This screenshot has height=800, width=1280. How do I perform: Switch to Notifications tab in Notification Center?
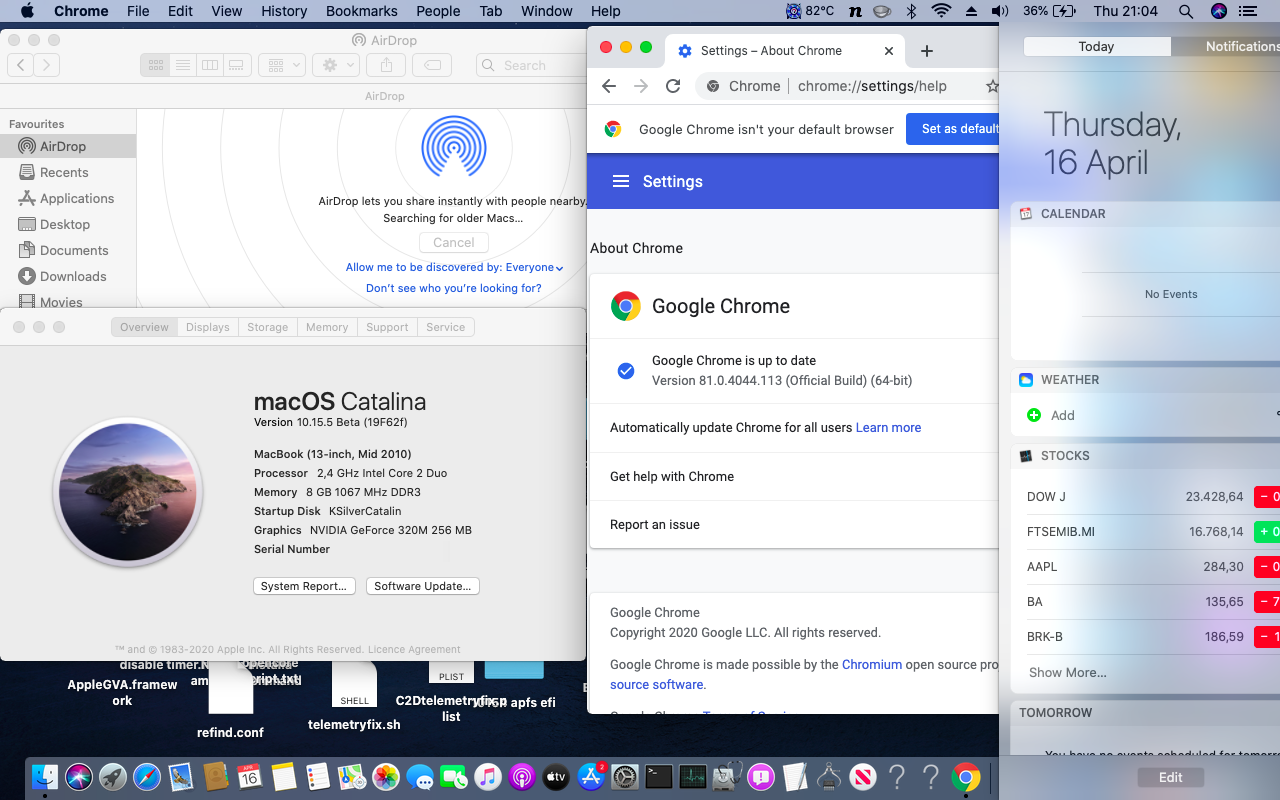(1228, 46)
